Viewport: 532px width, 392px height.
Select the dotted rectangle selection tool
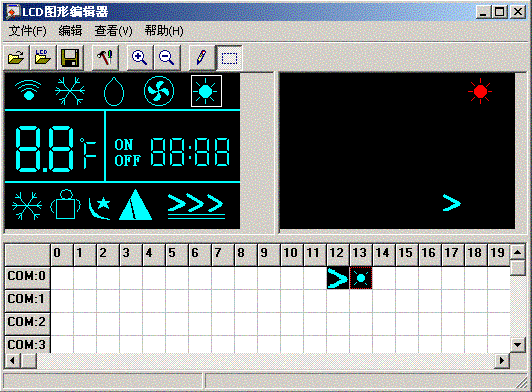[x=229, y=57]
